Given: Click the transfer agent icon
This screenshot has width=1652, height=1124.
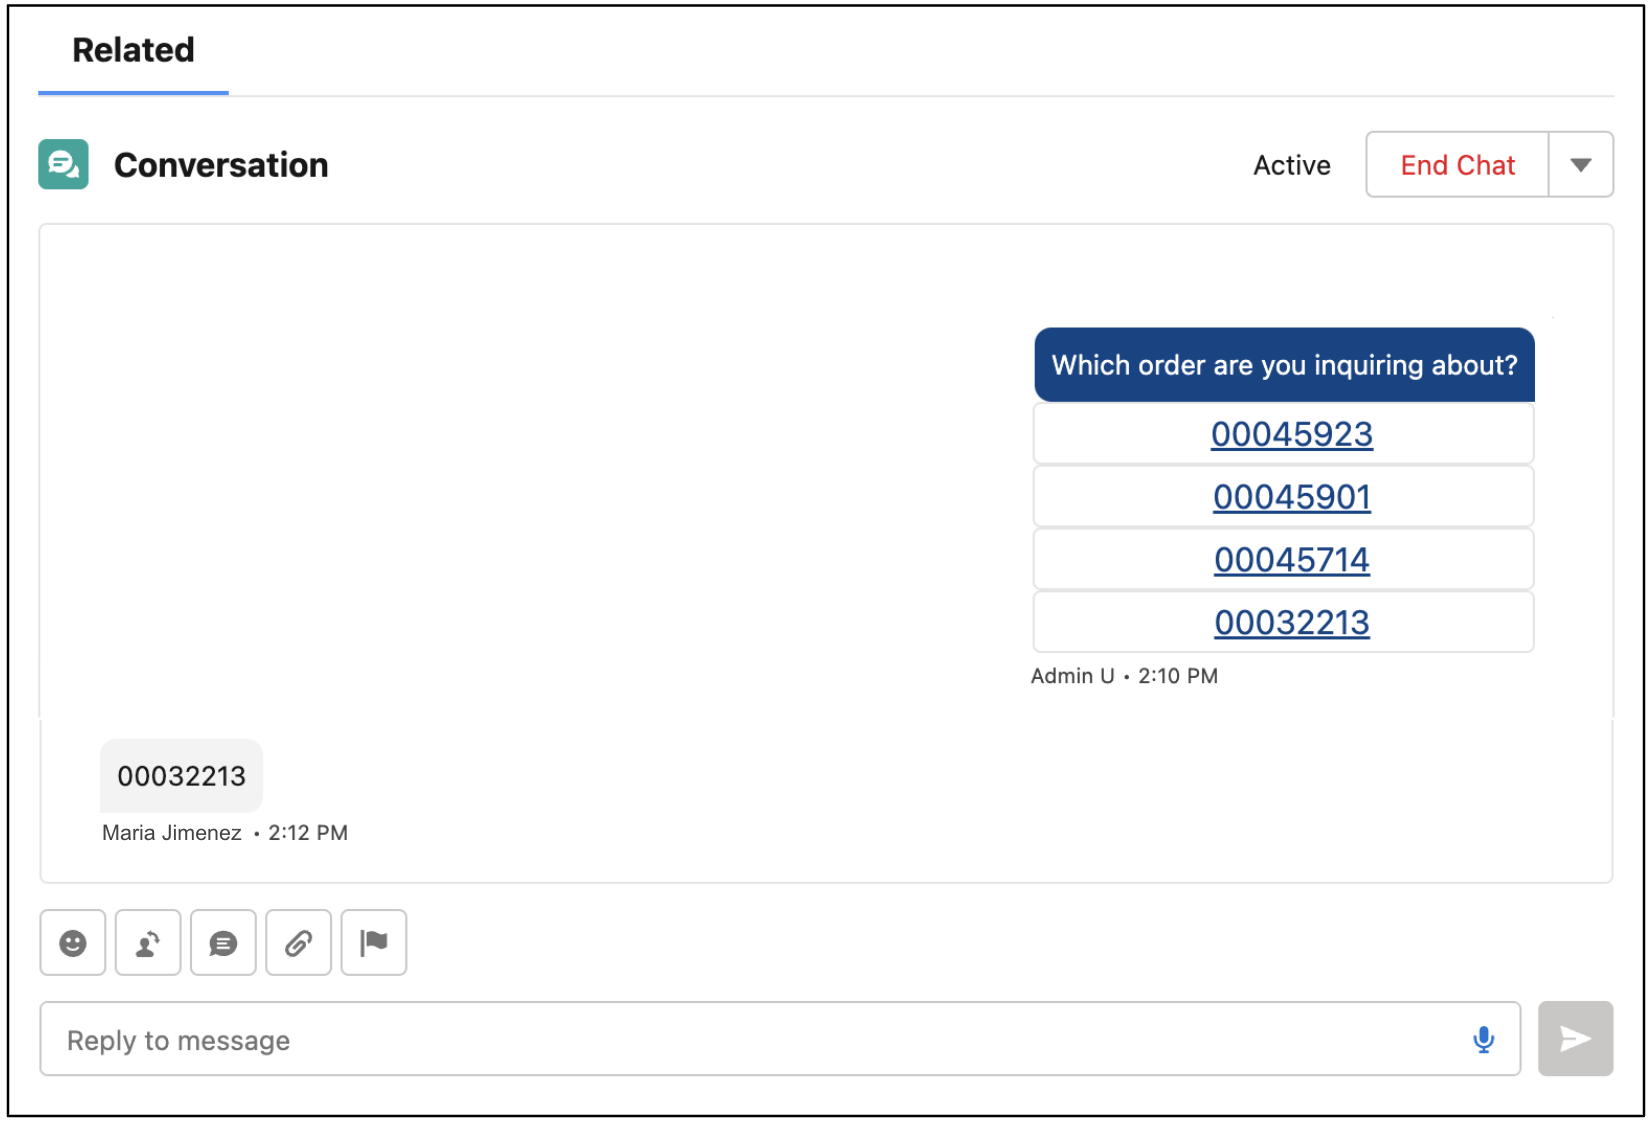Looking at the screenshot, I should tap(147, 942).
